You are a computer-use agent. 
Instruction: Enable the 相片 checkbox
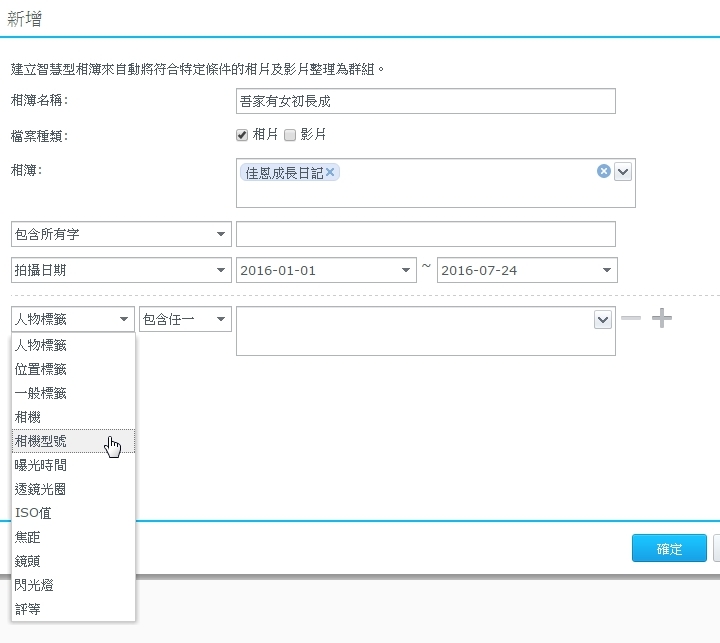coord(241,134)
